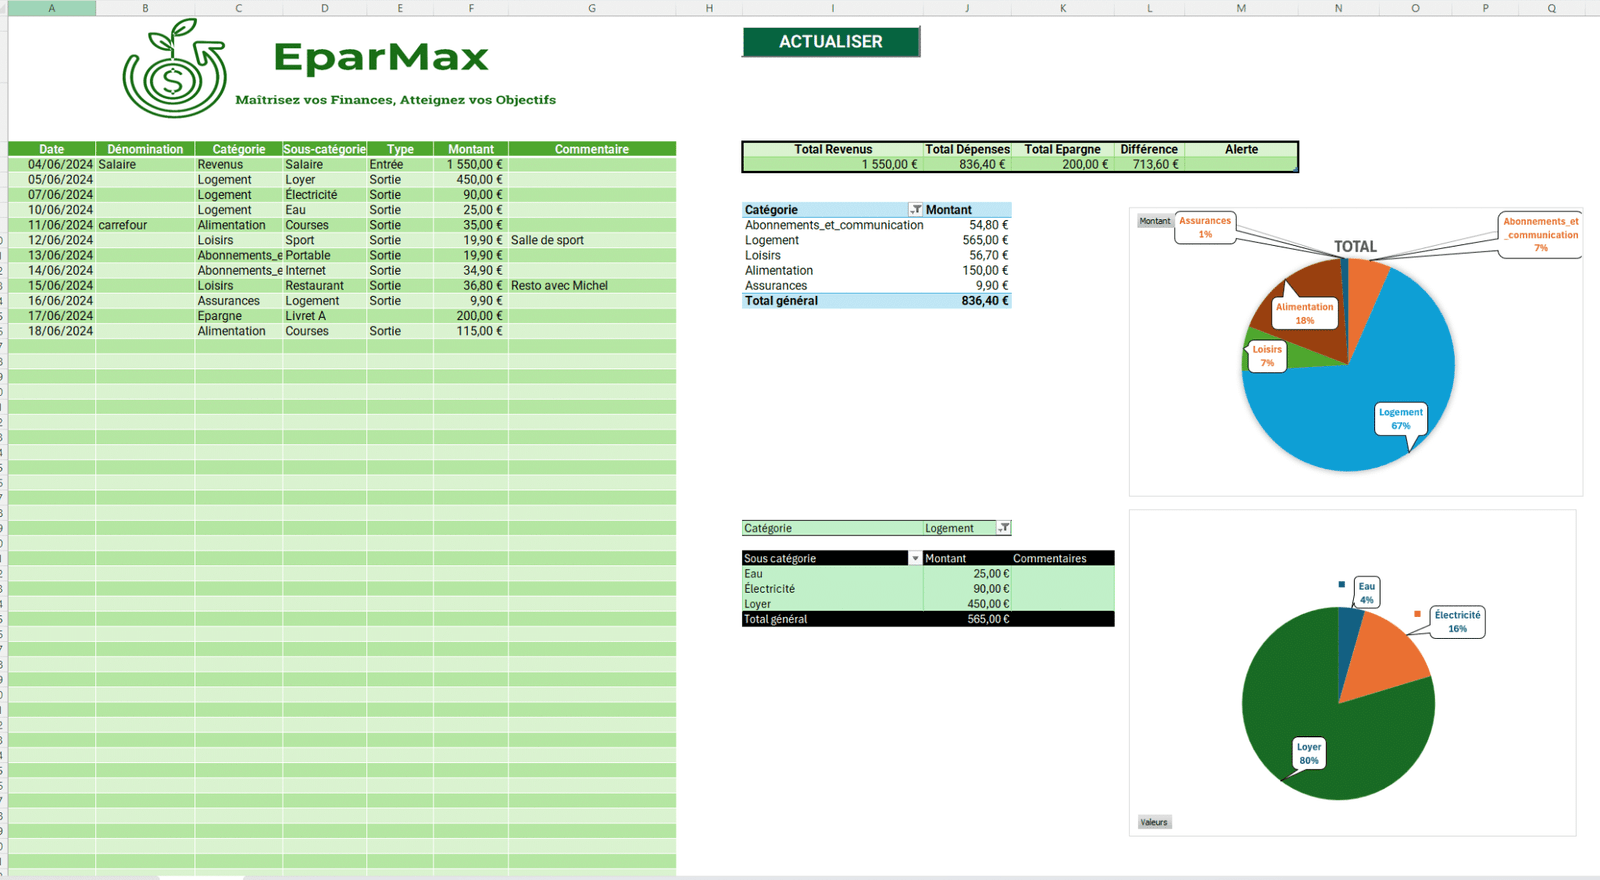Select the black Total général 565,00 € cell

(967, 619)
